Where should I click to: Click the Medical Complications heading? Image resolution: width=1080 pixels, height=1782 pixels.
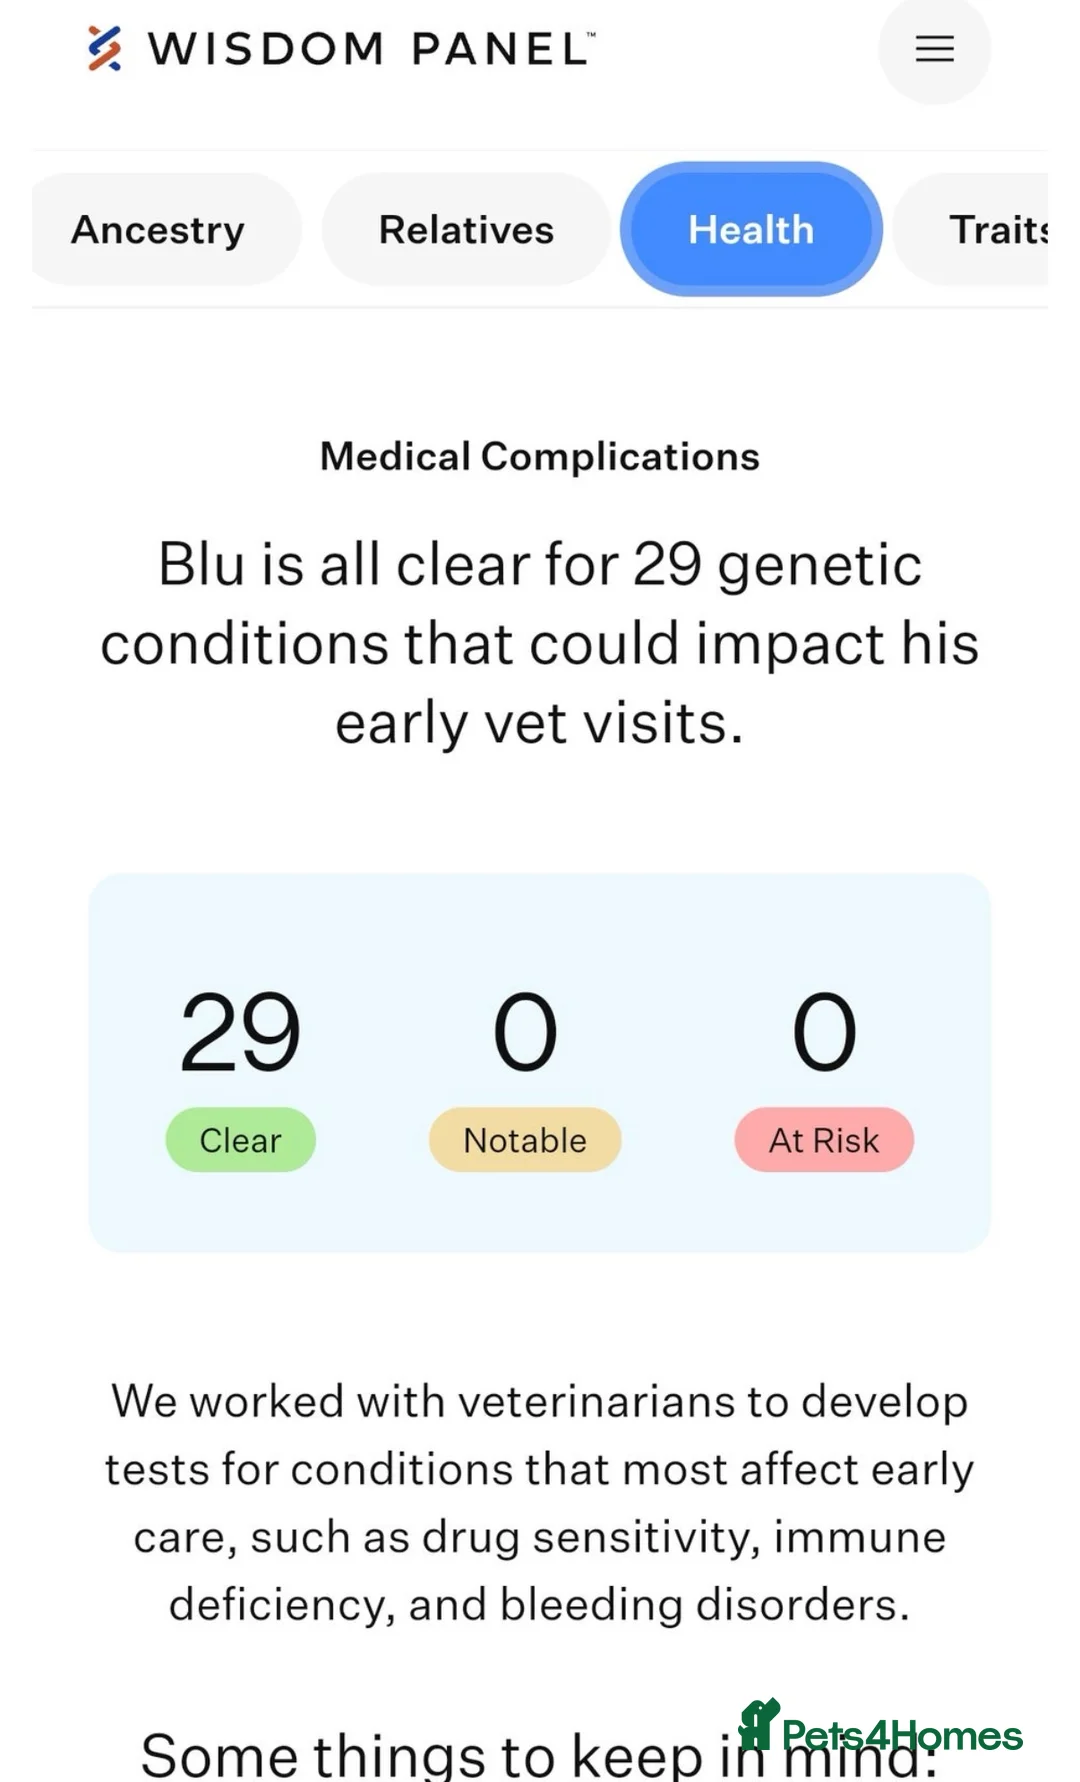point(540,457)
